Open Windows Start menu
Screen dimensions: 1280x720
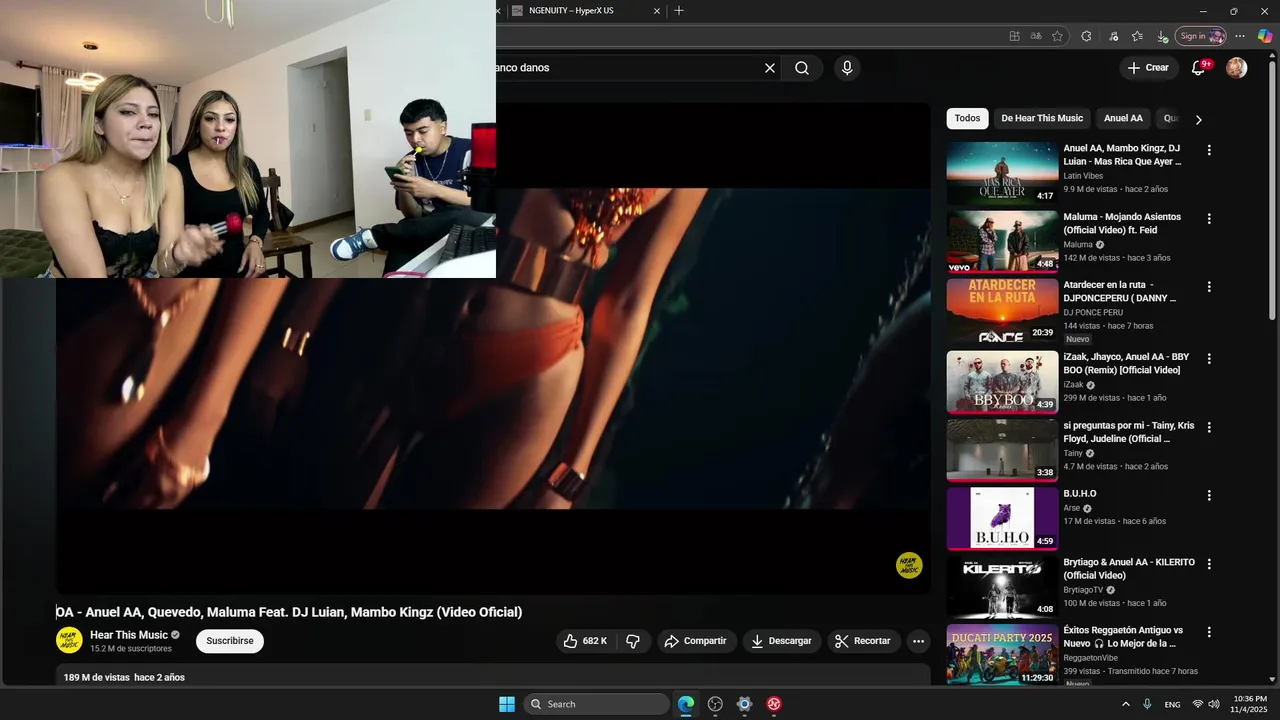pos(507,704)
